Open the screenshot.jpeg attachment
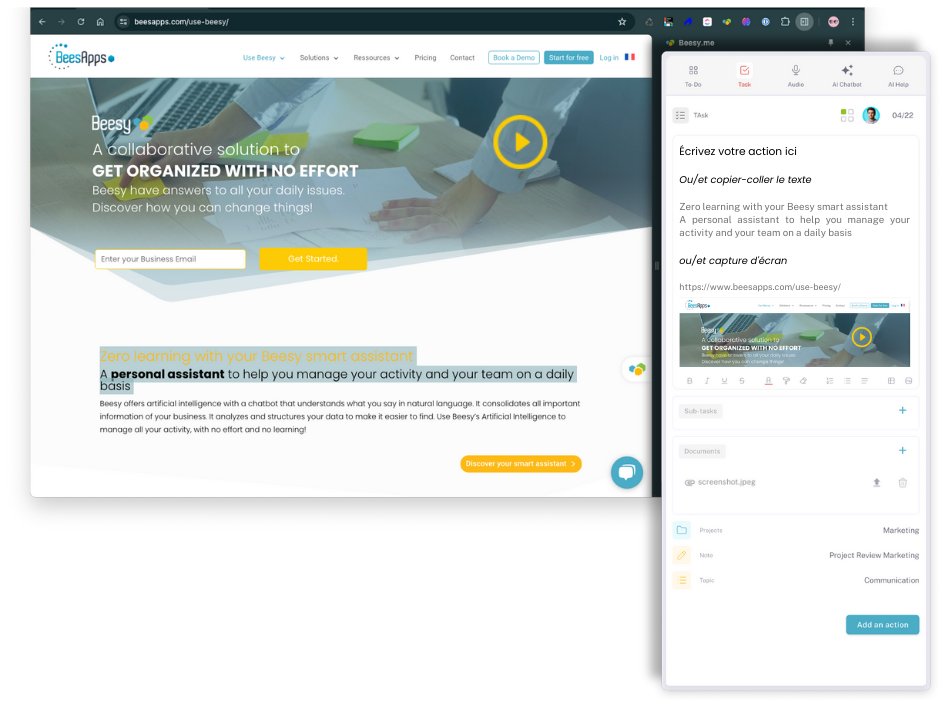This screenshot has height=723, width=943. click(x=726, y=482)
